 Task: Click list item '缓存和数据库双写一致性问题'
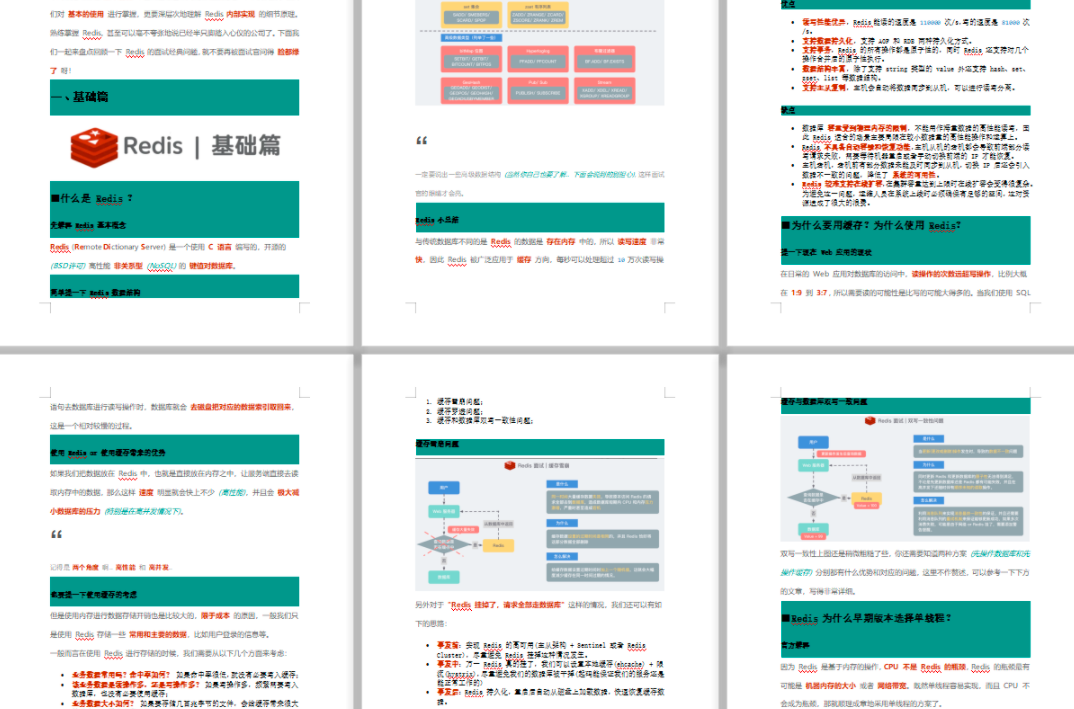[484, 421]
